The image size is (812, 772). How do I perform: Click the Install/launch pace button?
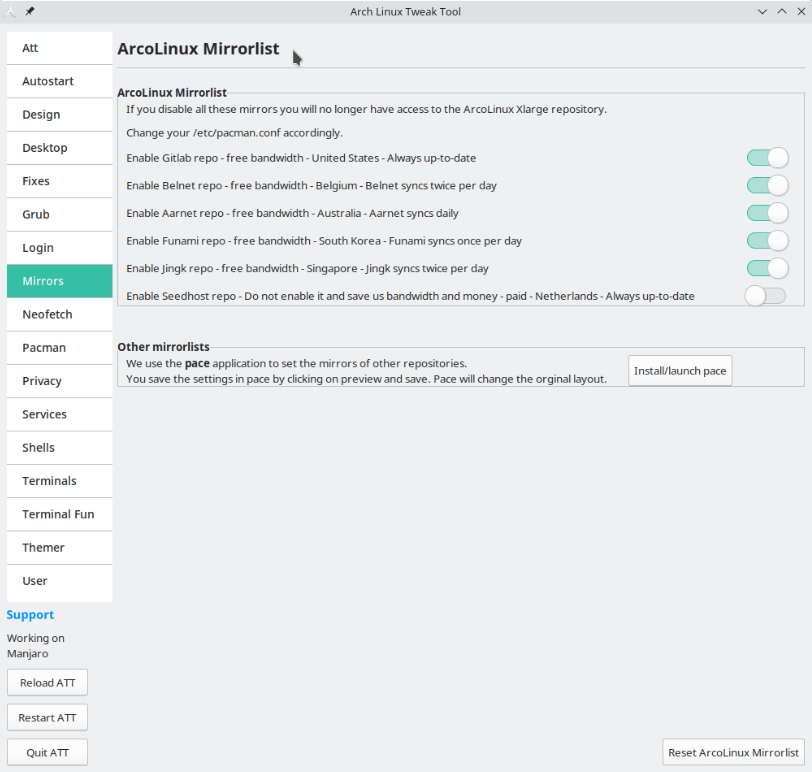point(680,371)
